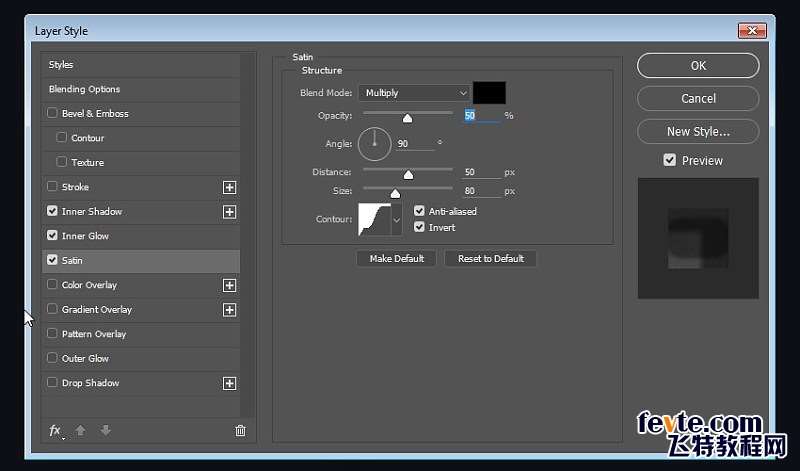This screenshot has height=471, width=800.
Task: Click Reset to Default button
Action: [490, 259]
